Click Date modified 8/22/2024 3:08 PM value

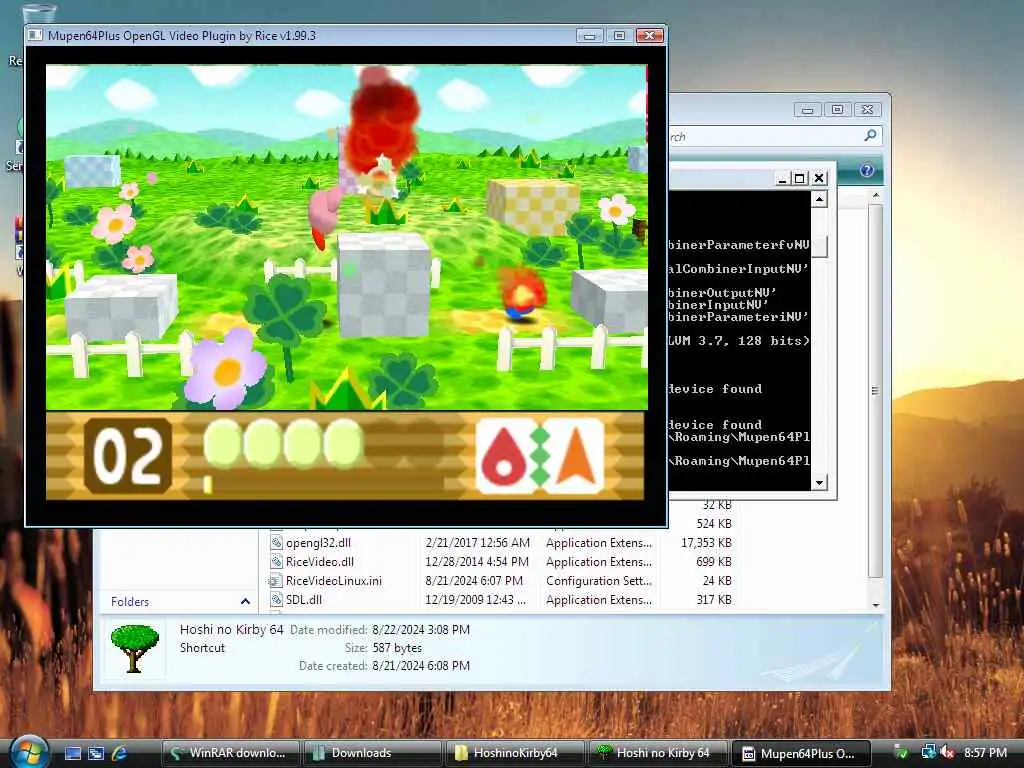click(x=421, y=630)
